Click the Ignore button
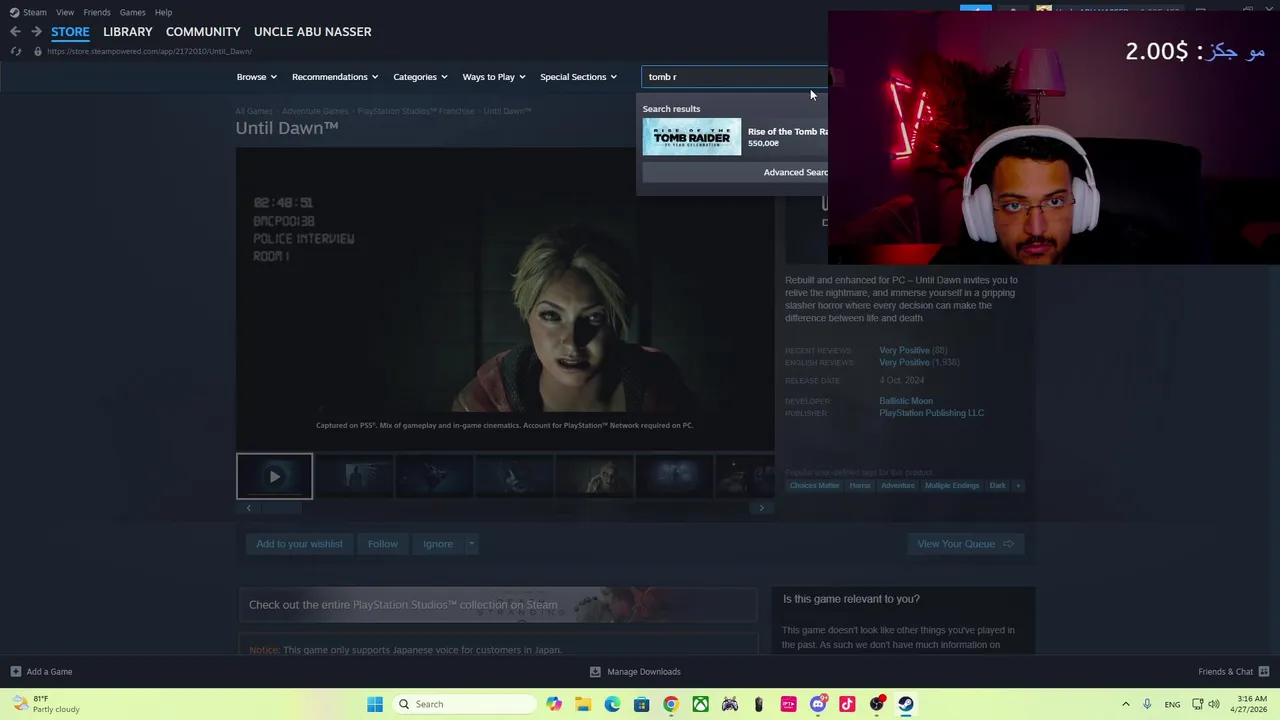This screenshot has height=720, width=1280. [438, 544]
